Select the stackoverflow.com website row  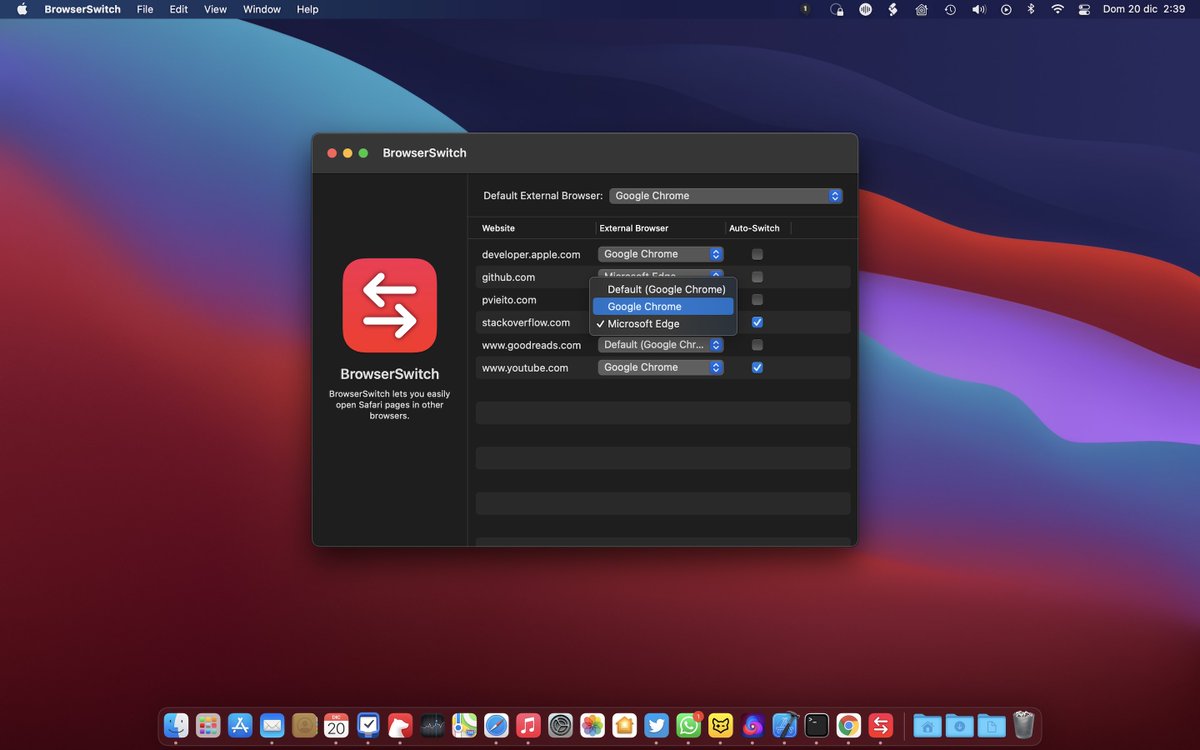pyautogui.click(x=526, y=322)
